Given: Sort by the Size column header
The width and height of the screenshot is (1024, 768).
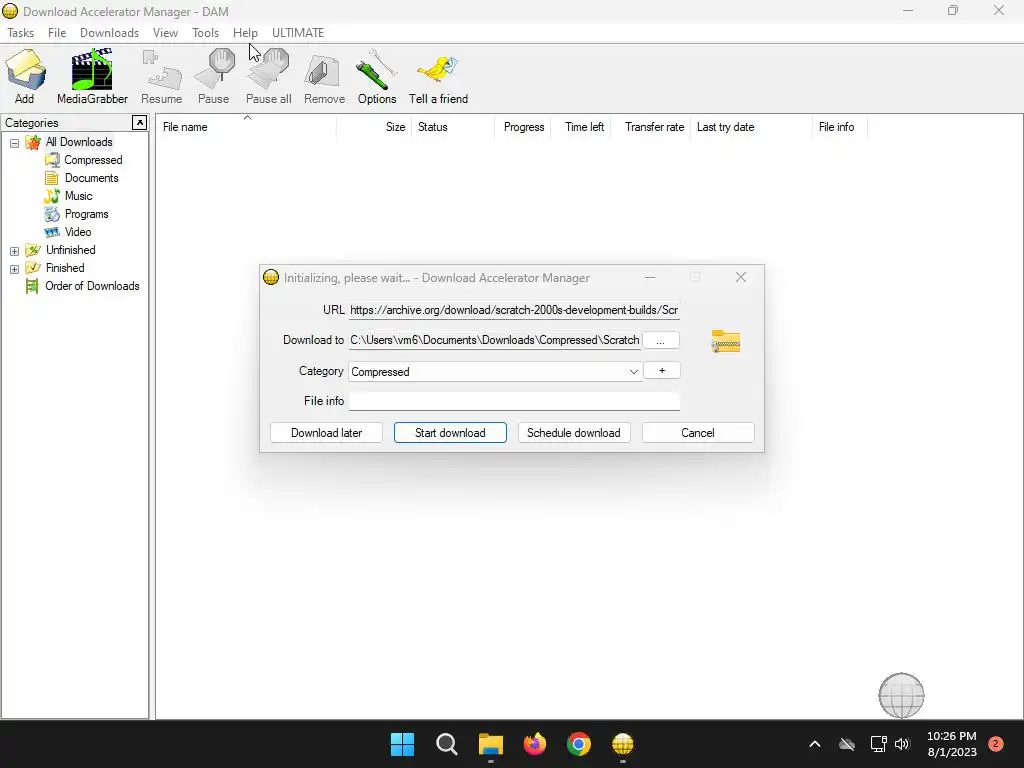Looking at the screenshot, I should (x=374, y=127).
